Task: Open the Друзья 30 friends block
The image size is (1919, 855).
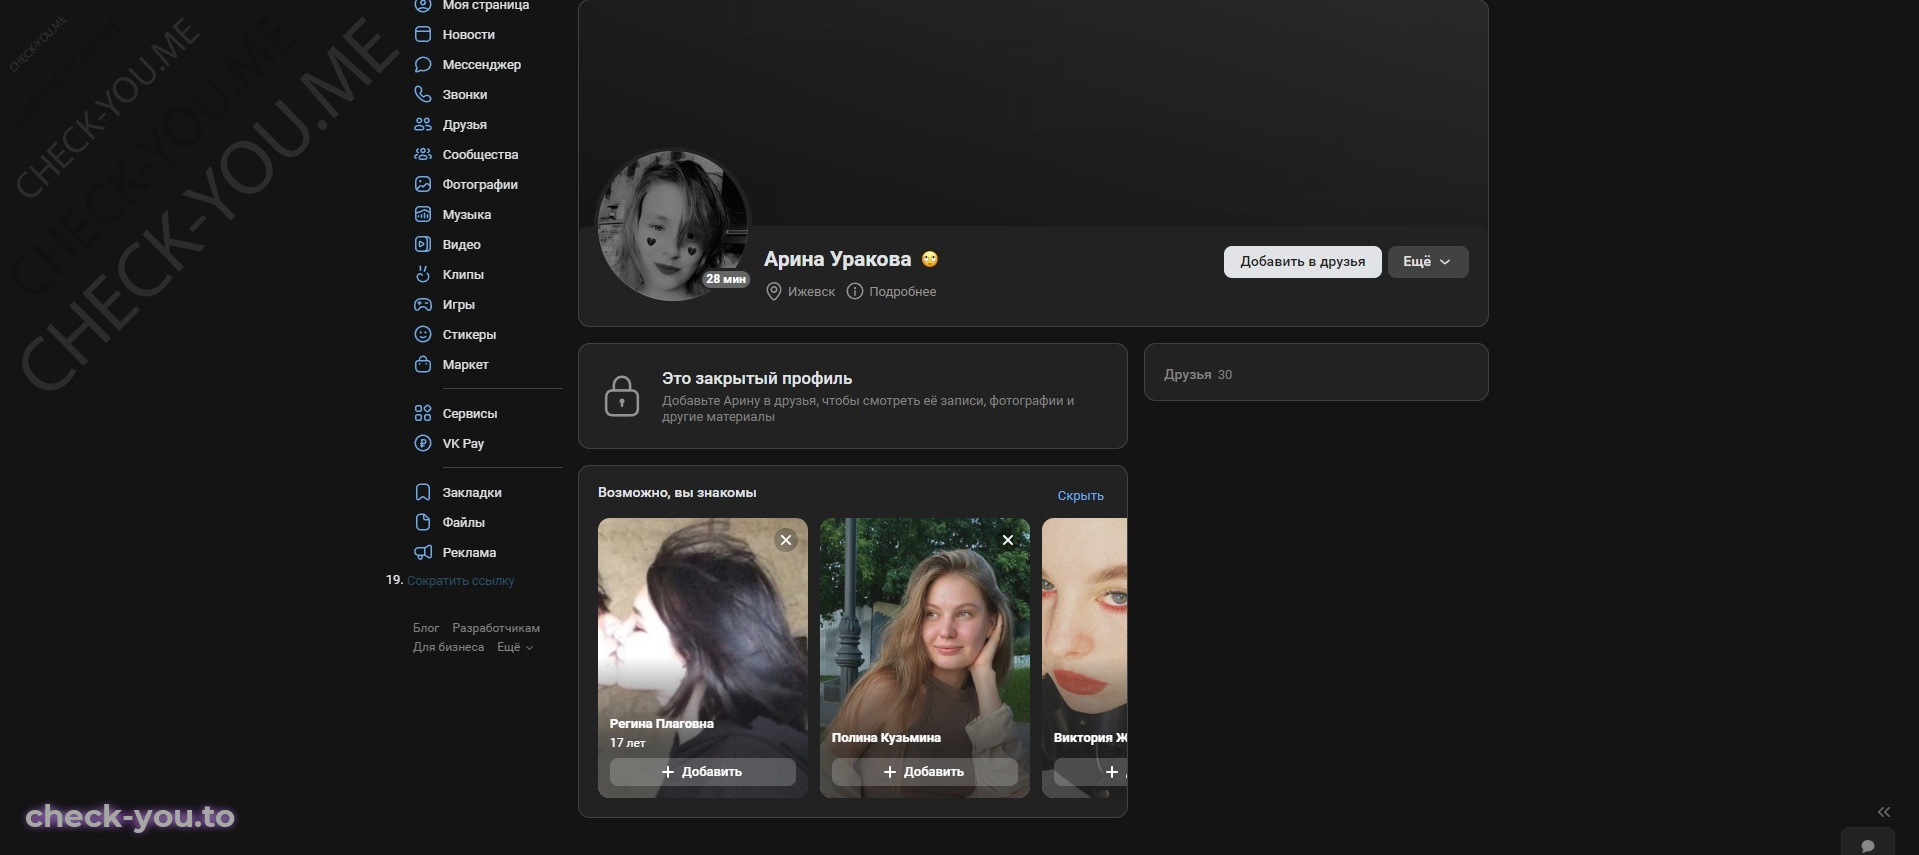Action: (1316, 373)
